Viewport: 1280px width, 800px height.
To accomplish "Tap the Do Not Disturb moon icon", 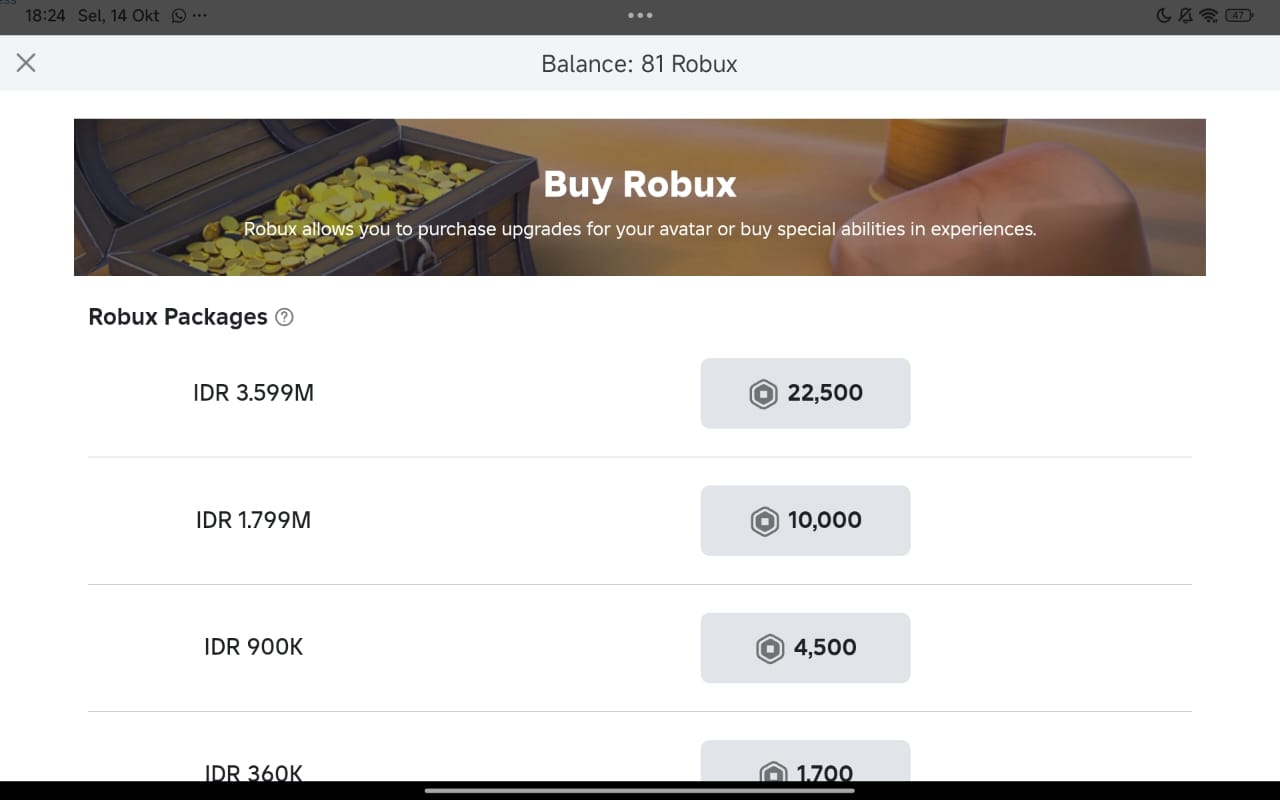I will coord(1163,16).
